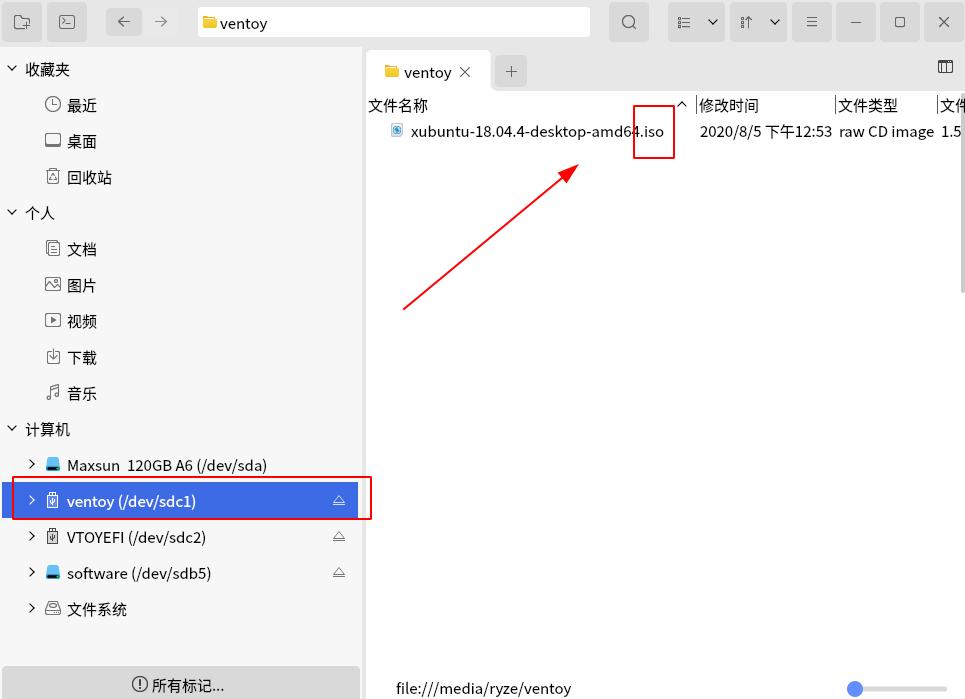Open the search icon in toolbar
Screen dimensions: 965x699
628,21
